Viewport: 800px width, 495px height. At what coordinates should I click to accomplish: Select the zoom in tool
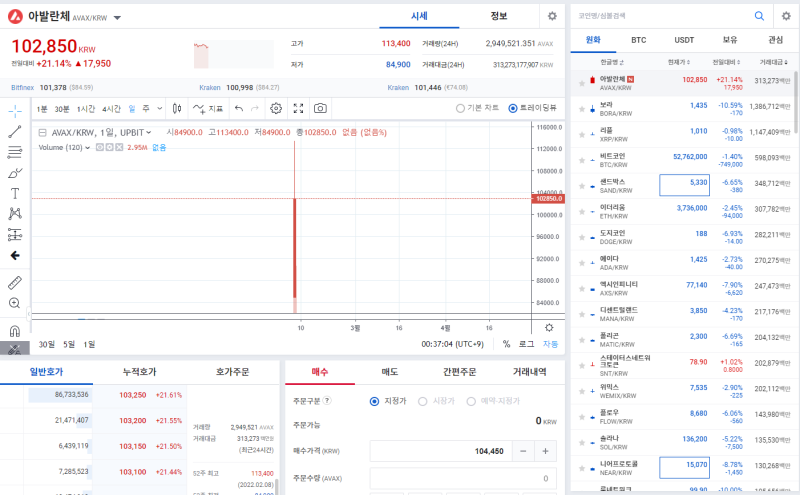15,303
